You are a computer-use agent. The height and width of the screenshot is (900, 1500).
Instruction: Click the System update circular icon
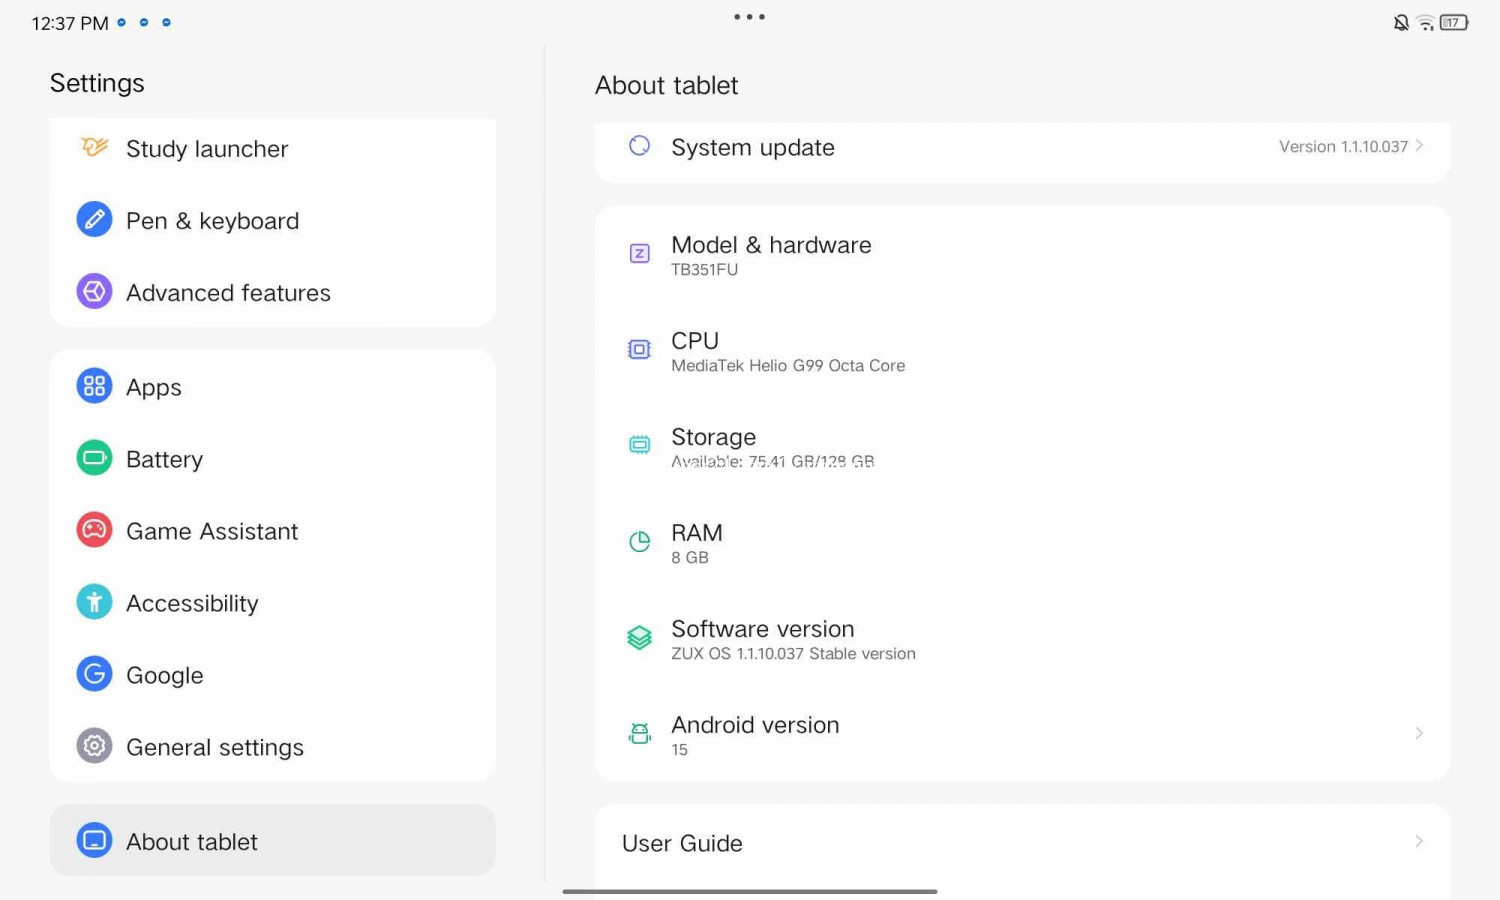point(639,146)
